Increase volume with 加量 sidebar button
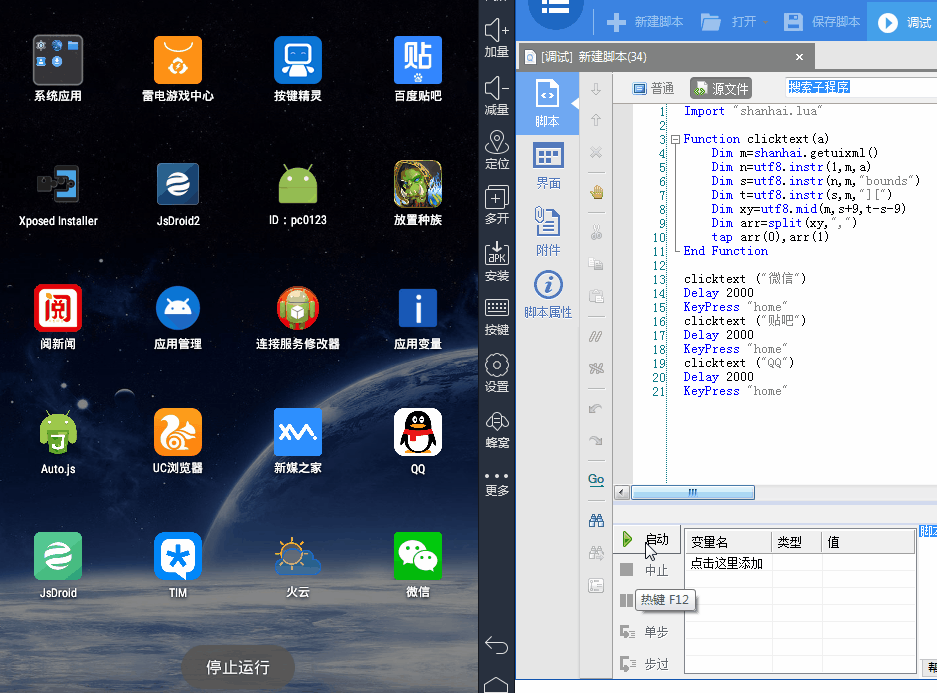Viewport: 937px width, 693px height. [x=497, y=39]
